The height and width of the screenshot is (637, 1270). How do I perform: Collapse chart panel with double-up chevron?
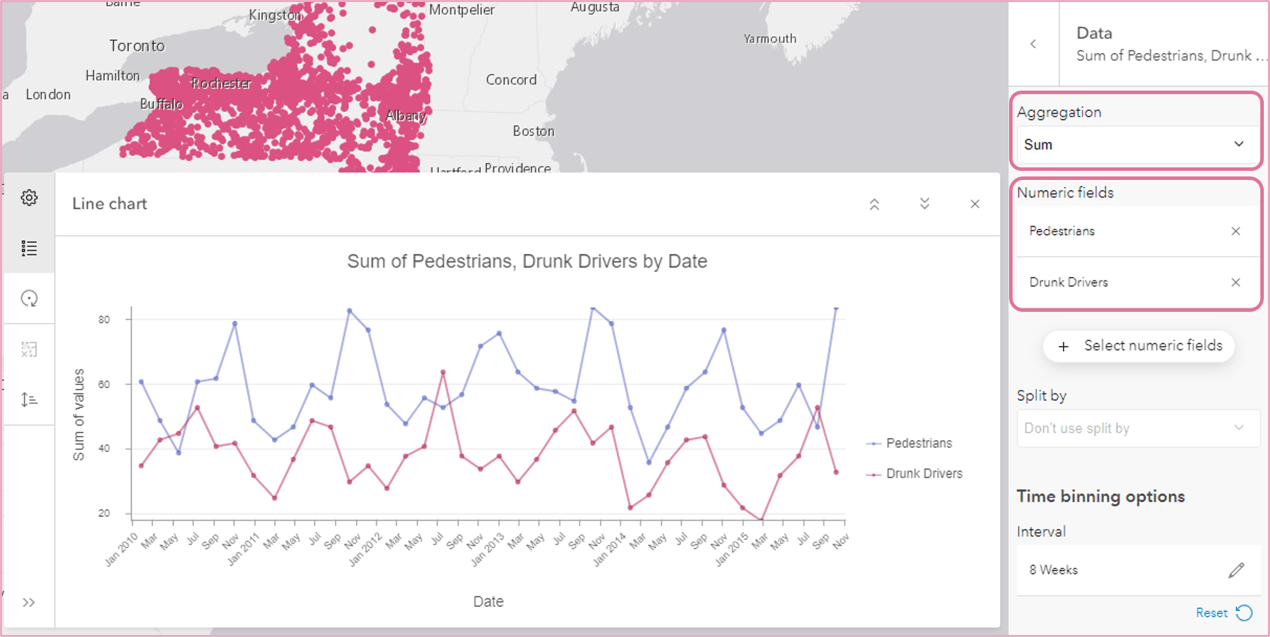point(874,204)
